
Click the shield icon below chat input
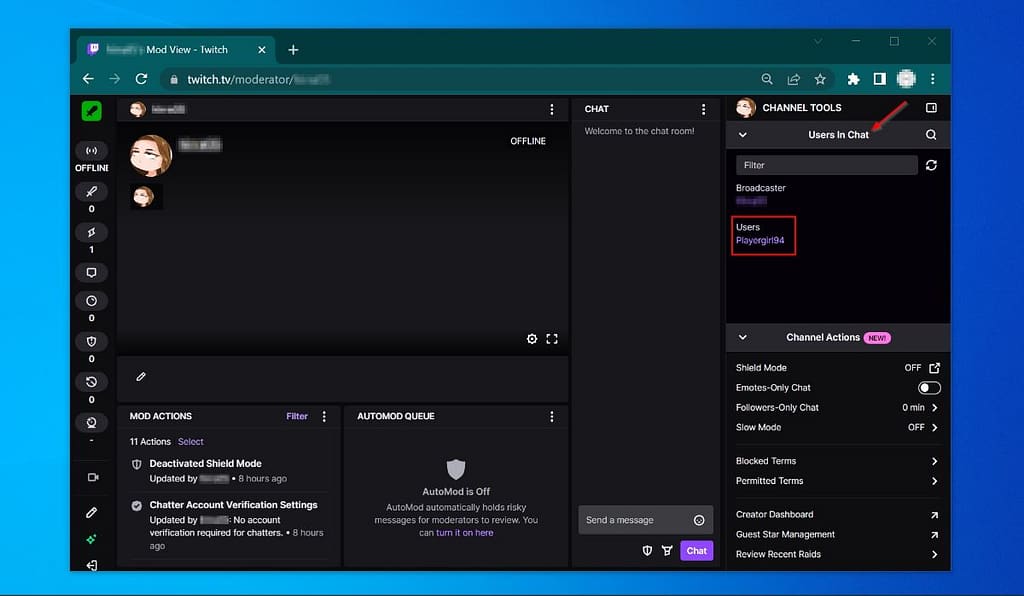click(647, 550)
